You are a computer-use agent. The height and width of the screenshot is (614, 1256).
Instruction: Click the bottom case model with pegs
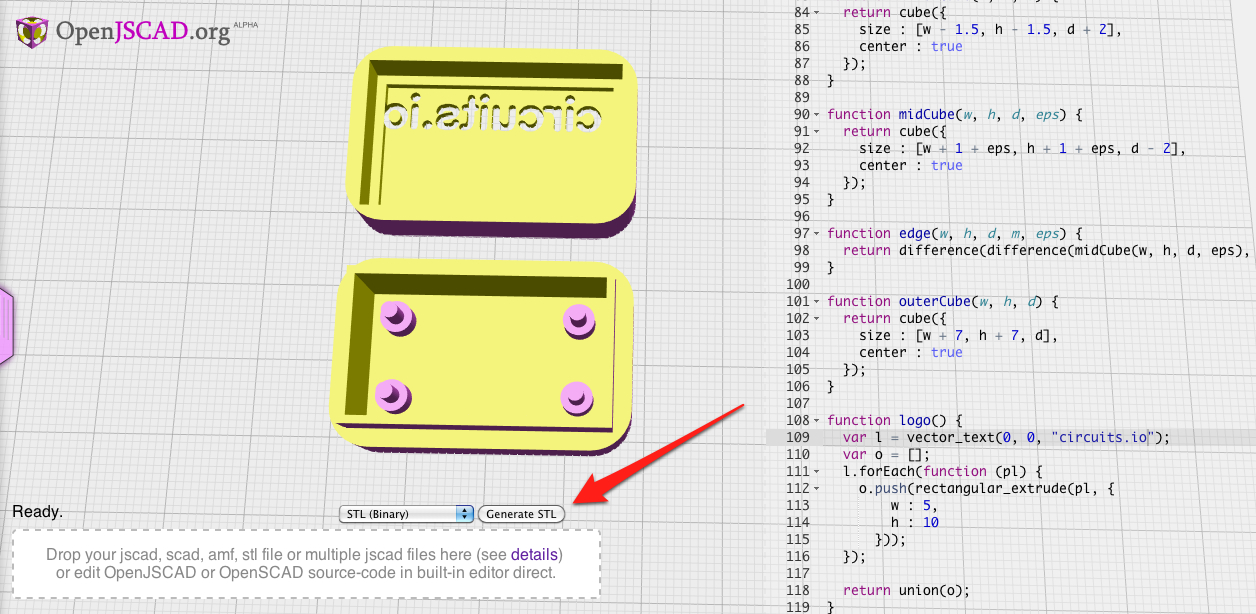[x=482, y=359]
